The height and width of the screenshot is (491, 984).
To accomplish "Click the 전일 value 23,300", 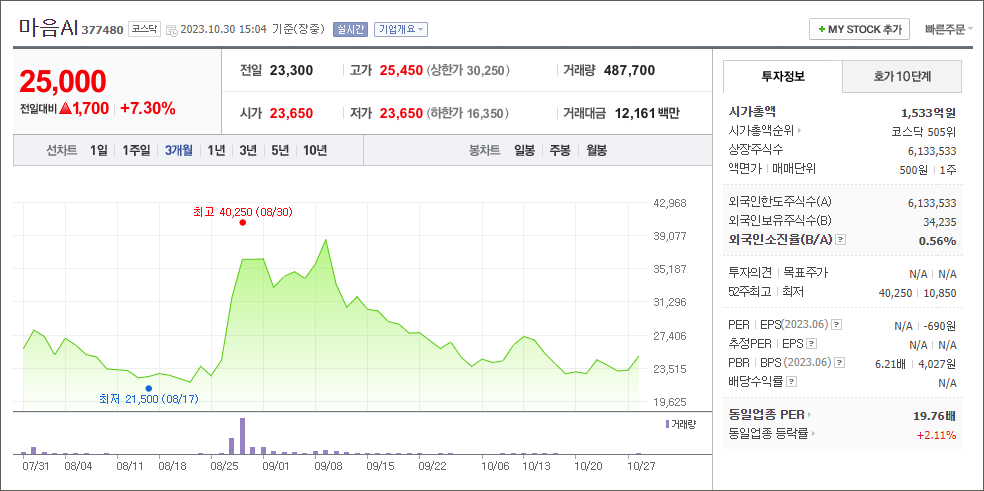I will 291,70.
